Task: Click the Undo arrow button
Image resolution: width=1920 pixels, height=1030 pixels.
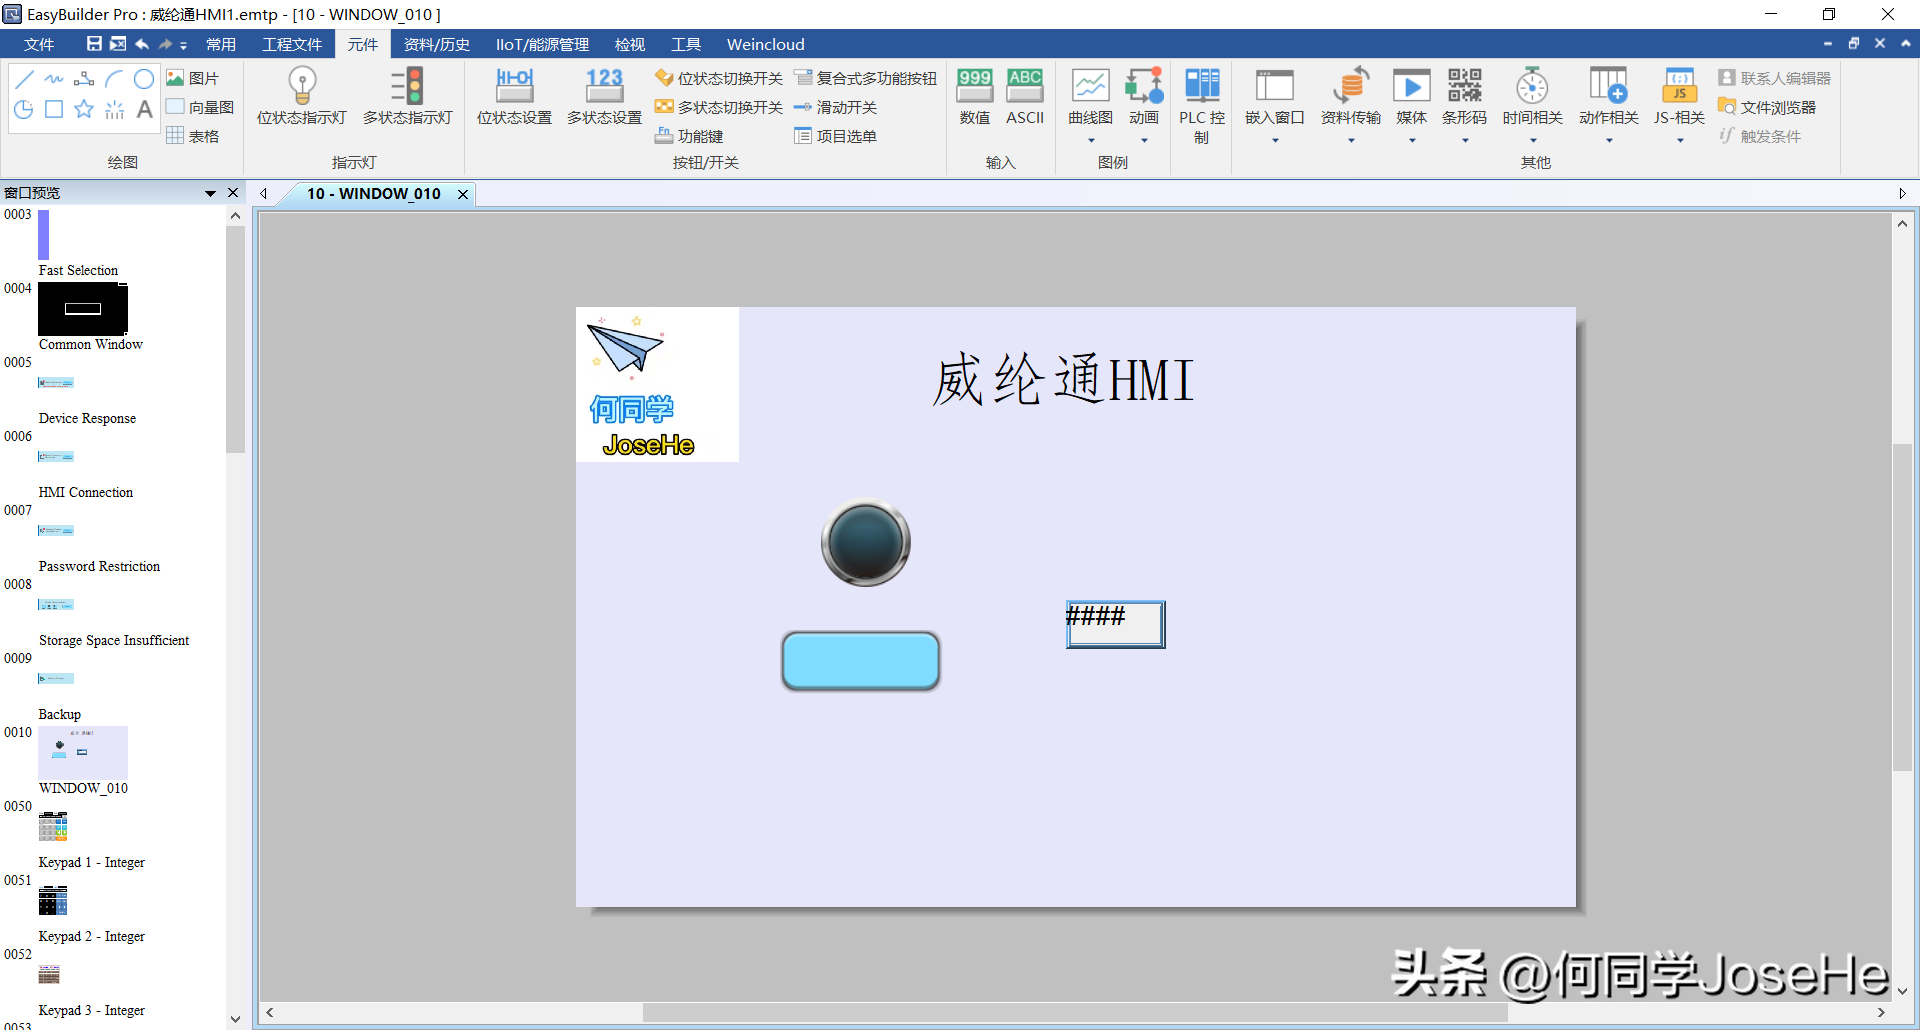Action: point(141,44)
